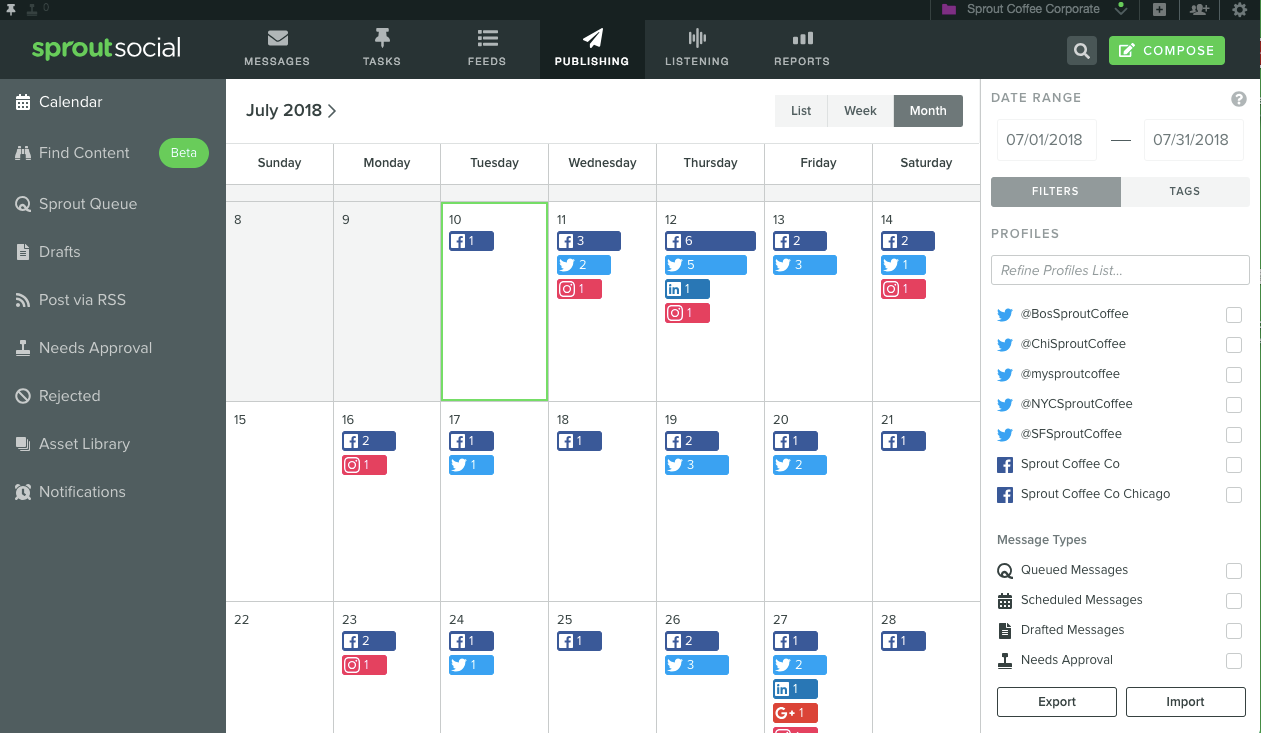
Task: Click the green Compose button
Action: point(1167,51)
